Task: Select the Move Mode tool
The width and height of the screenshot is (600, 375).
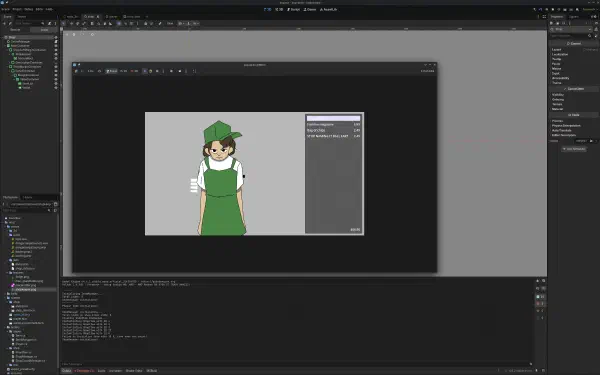Action: (x=71, y=23)
